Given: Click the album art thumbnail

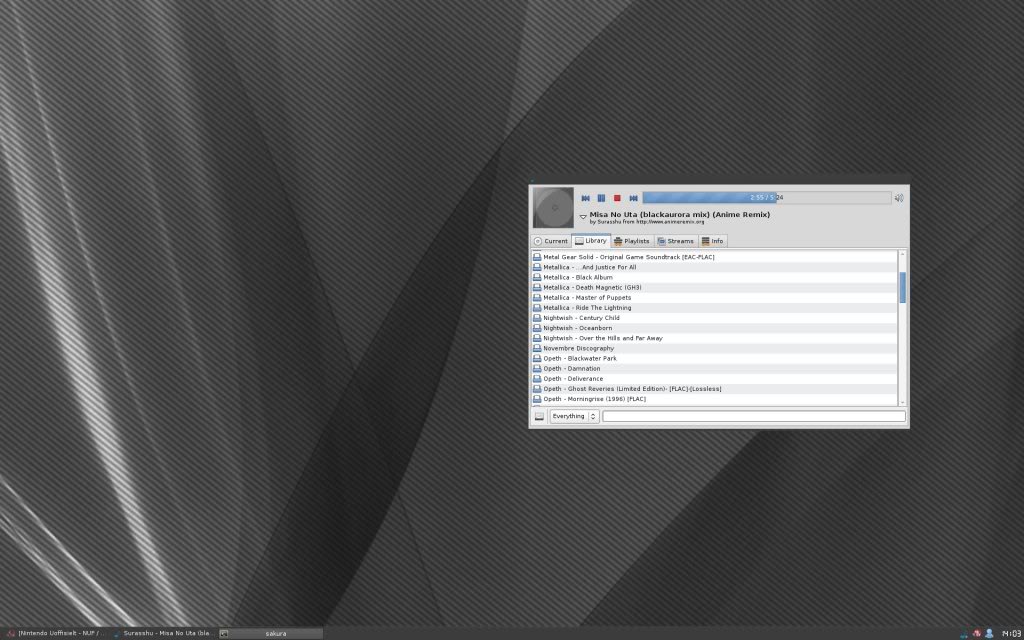Looking at the screenshot, I should [553, 207].
